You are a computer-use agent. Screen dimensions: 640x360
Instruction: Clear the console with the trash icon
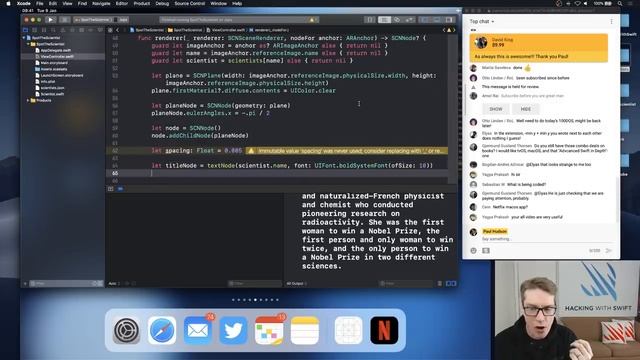[440, 283]
